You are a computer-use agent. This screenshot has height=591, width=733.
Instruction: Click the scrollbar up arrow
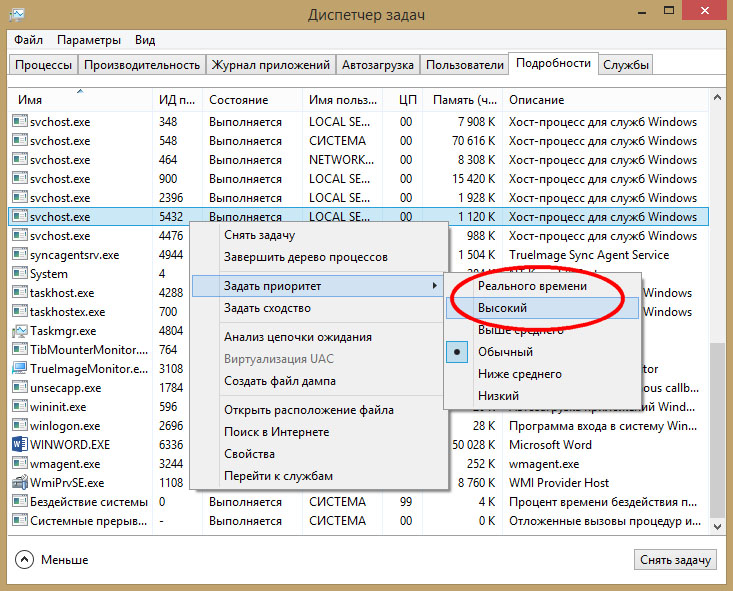(717, 97)
